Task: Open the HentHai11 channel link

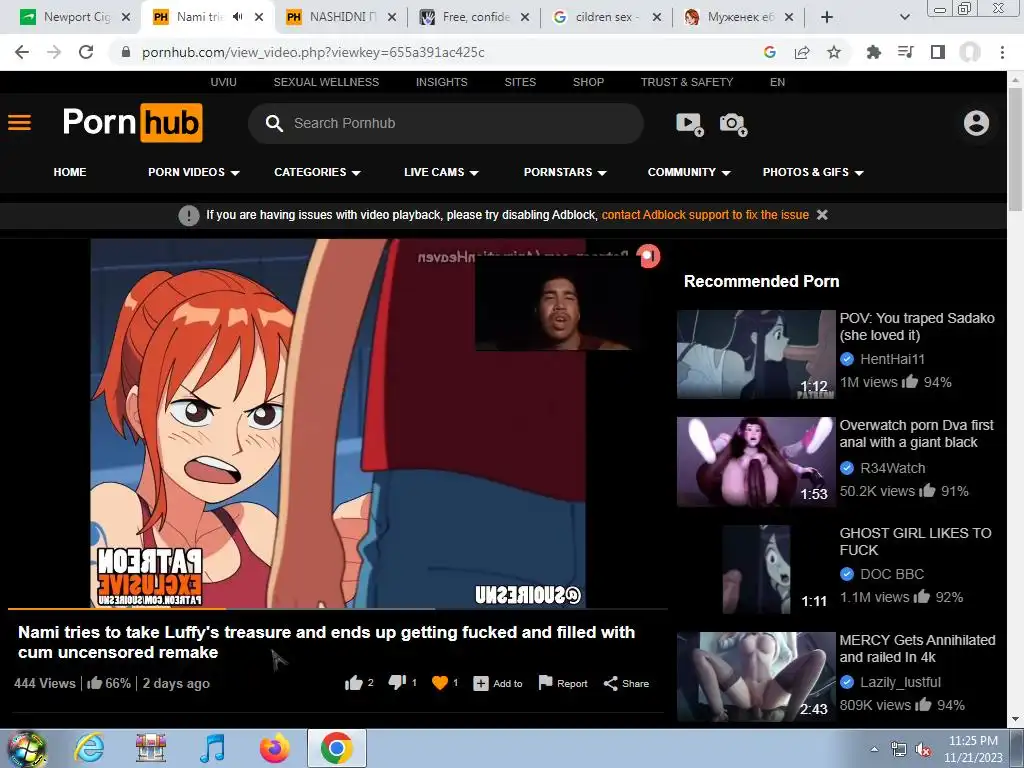Action: pos(892,359)
